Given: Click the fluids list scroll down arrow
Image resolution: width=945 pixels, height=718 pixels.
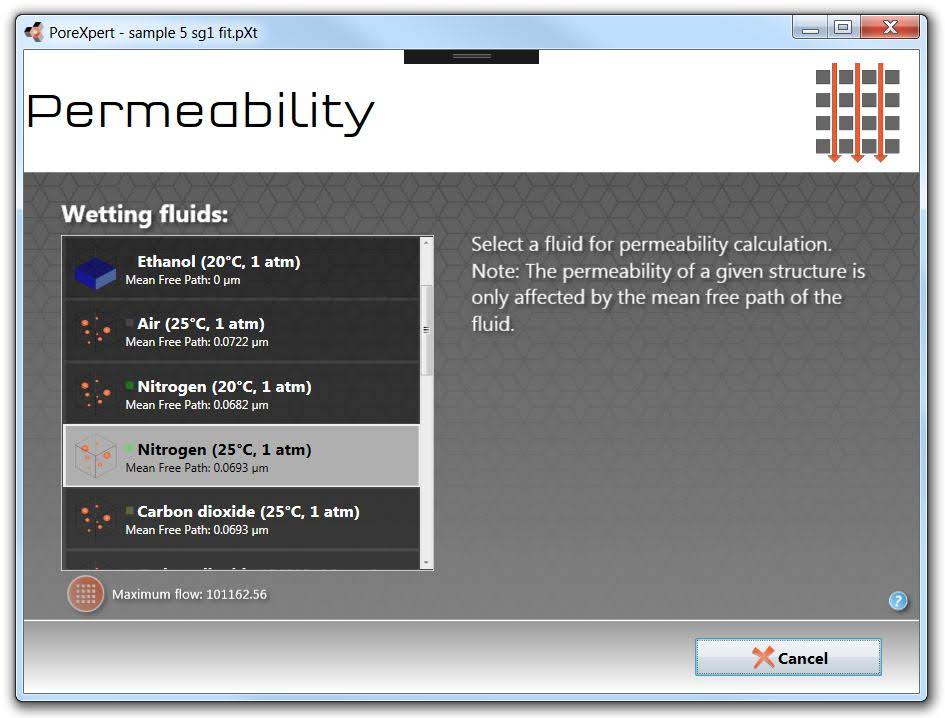Looking at the screenshot, I should (426, 563).
